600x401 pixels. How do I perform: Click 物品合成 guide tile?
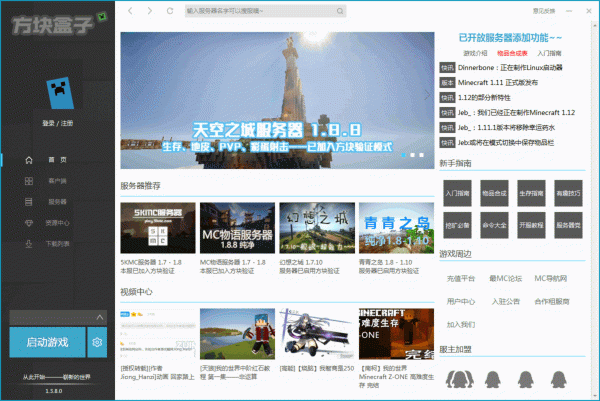[494, 193]
